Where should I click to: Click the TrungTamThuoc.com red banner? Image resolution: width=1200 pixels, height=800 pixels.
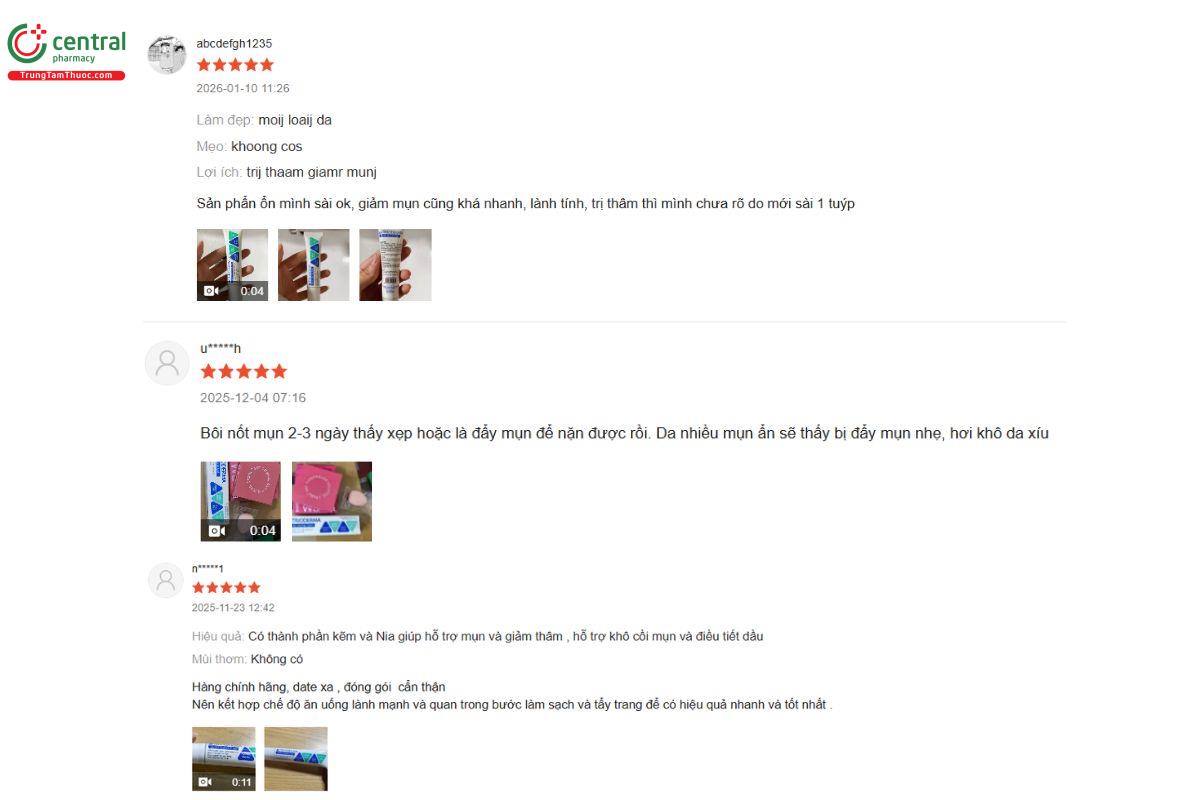[67, 75]
